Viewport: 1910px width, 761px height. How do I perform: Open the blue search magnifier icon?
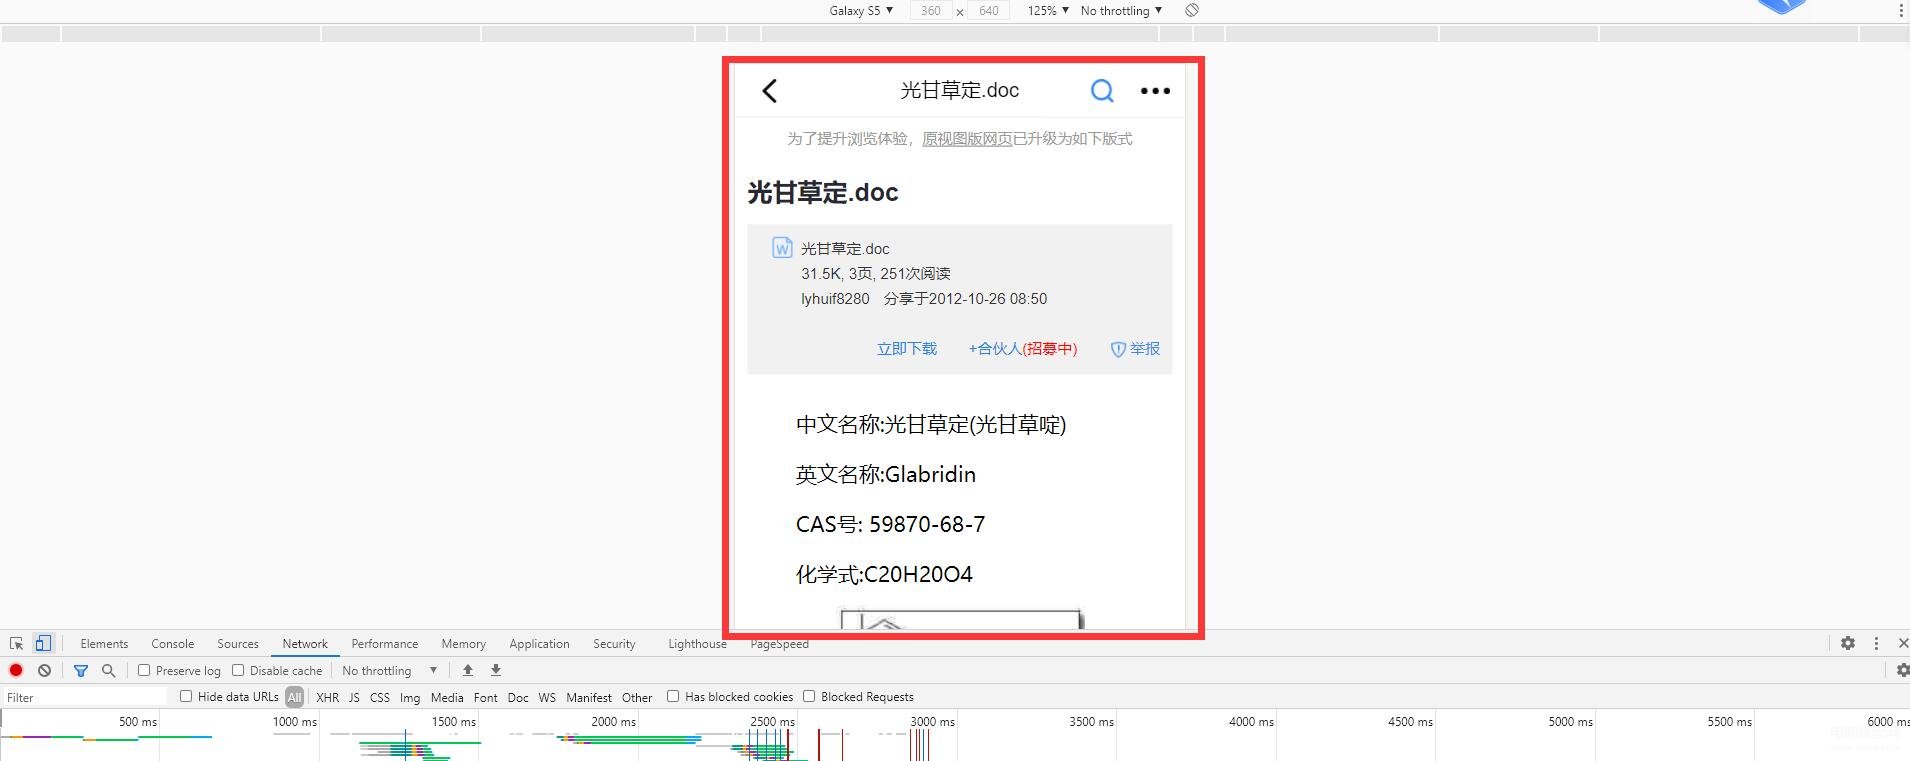(1102, 91)
